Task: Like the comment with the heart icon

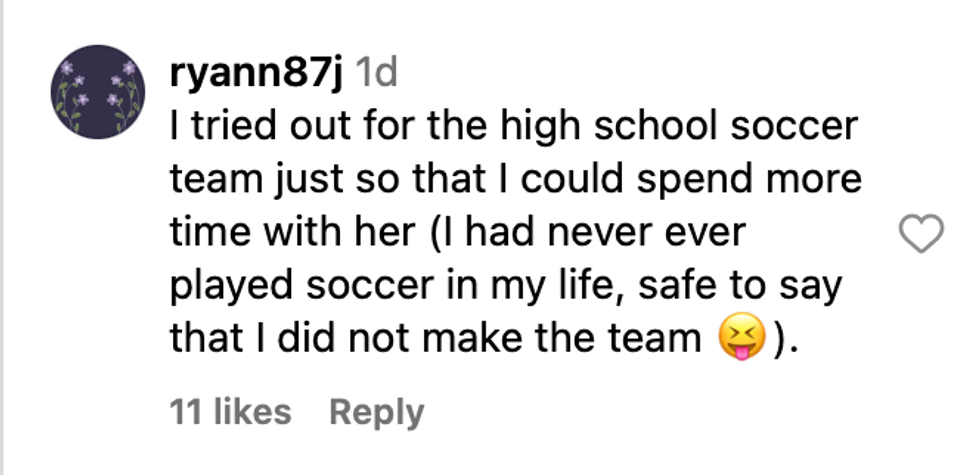Action: (922, 235)
